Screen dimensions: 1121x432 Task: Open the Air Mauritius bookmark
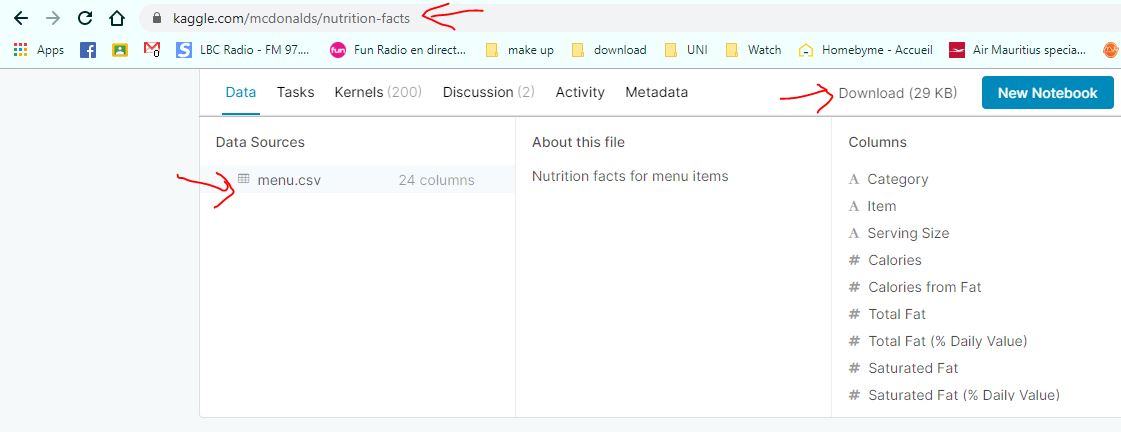(x=1017, y=50)
